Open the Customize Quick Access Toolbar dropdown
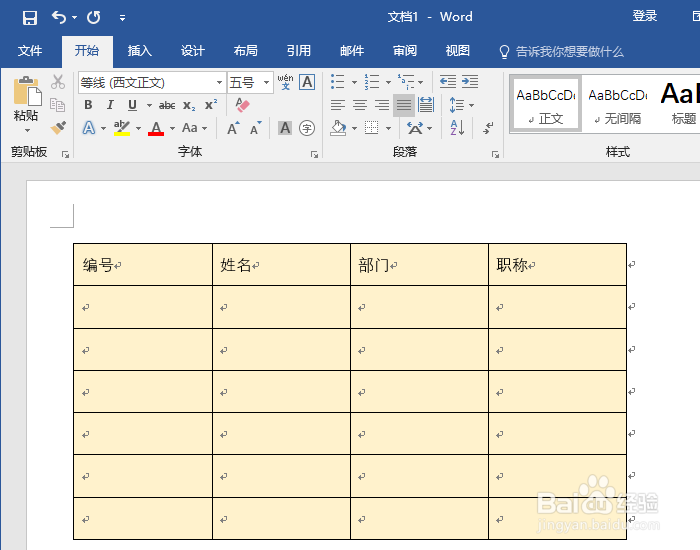700x550 pixels. point(122,18)
